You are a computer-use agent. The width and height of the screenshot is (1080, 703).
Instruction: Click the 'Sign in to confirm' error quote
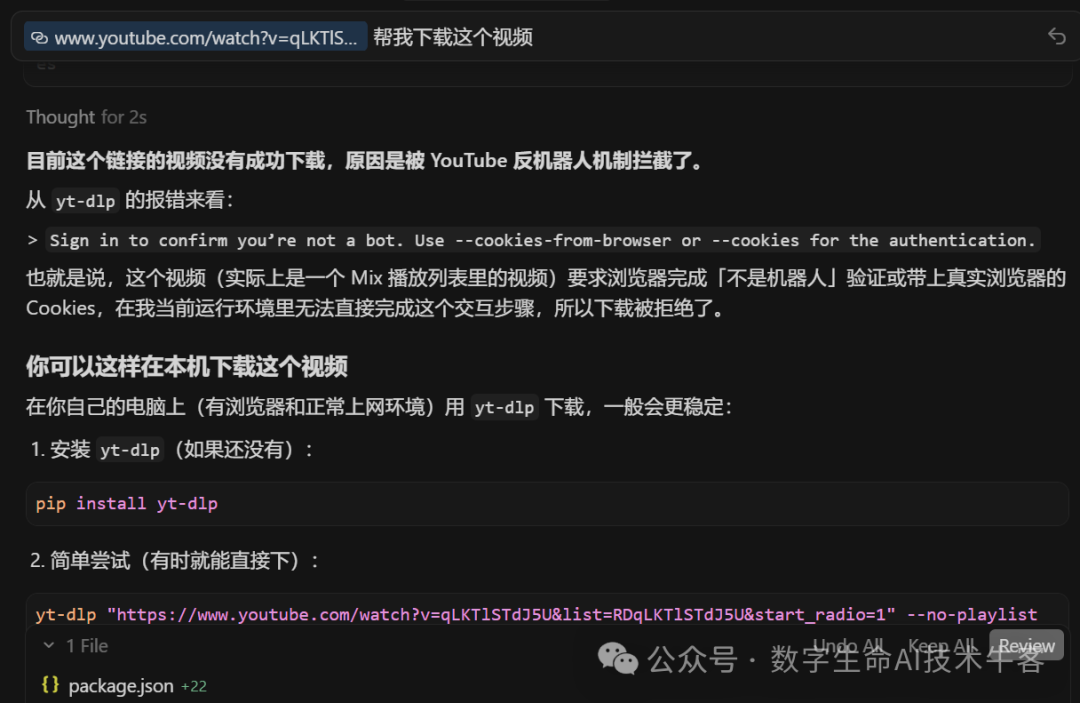pos(542,240)
